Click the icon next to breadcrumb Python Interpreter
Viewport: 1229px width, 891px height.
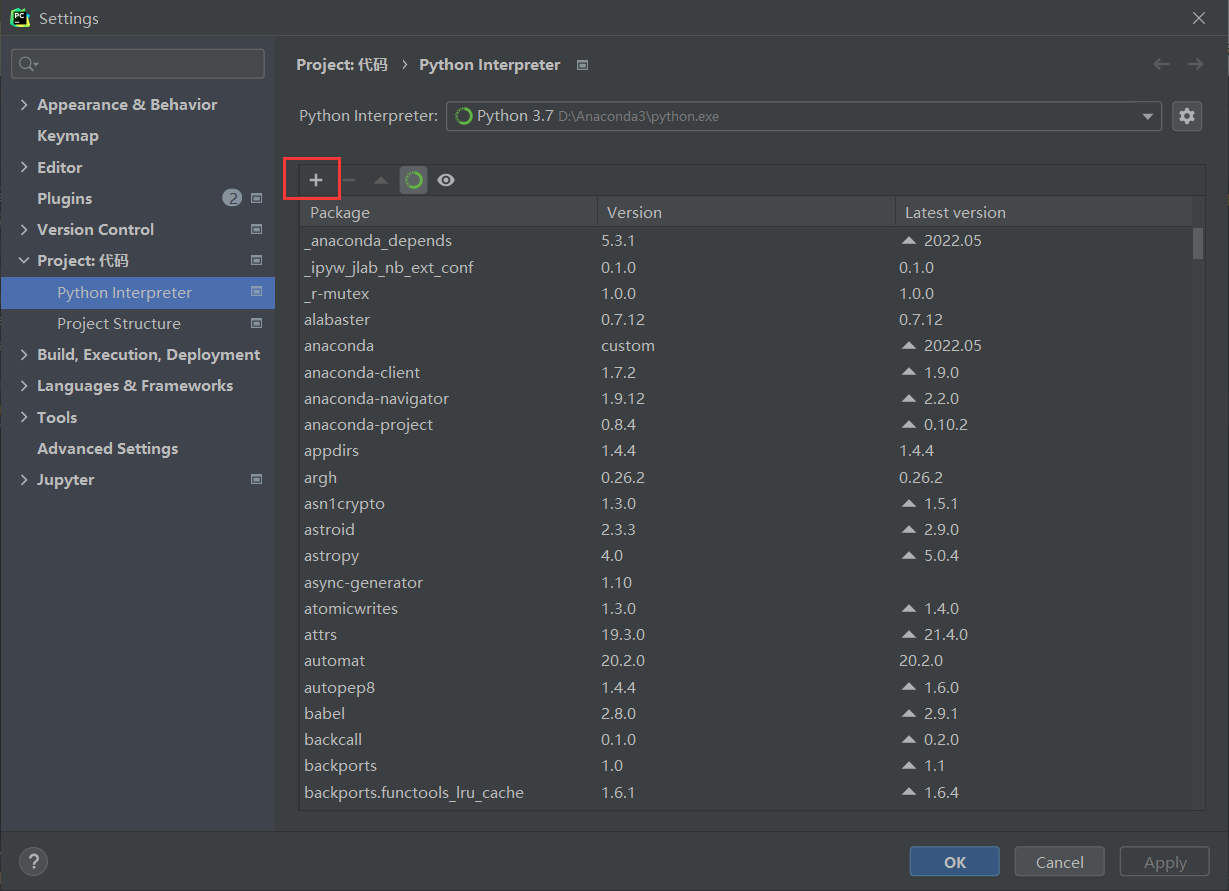click(583, 65)
